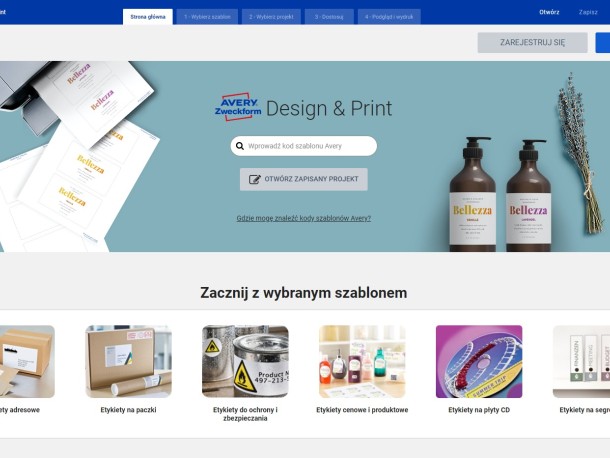Select the Etykiety adresowe thumbnail
Viewport: 610px width, 458px height.
26,361
